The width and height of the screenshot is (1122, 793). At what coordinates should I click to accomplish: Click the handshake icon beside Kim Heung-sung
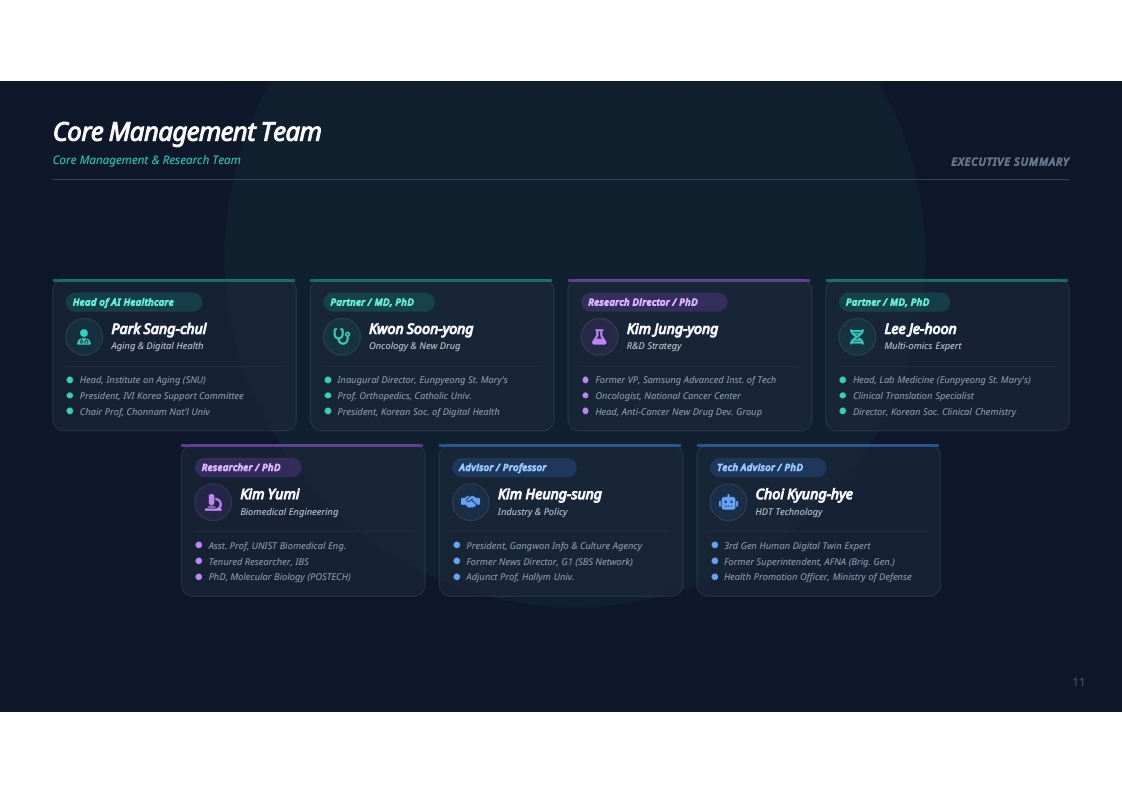click(x=470, y=502)
